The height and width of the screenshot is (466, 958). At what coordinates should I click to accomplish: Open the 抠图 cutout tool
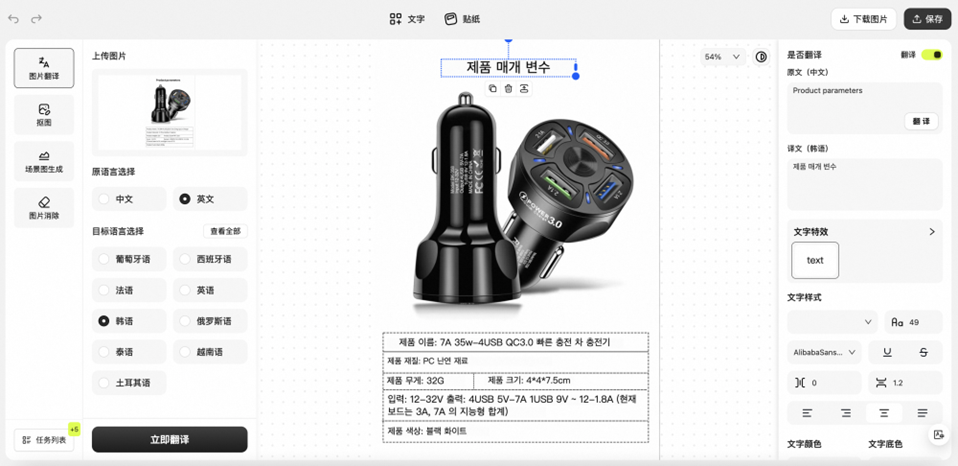[44, 115]
